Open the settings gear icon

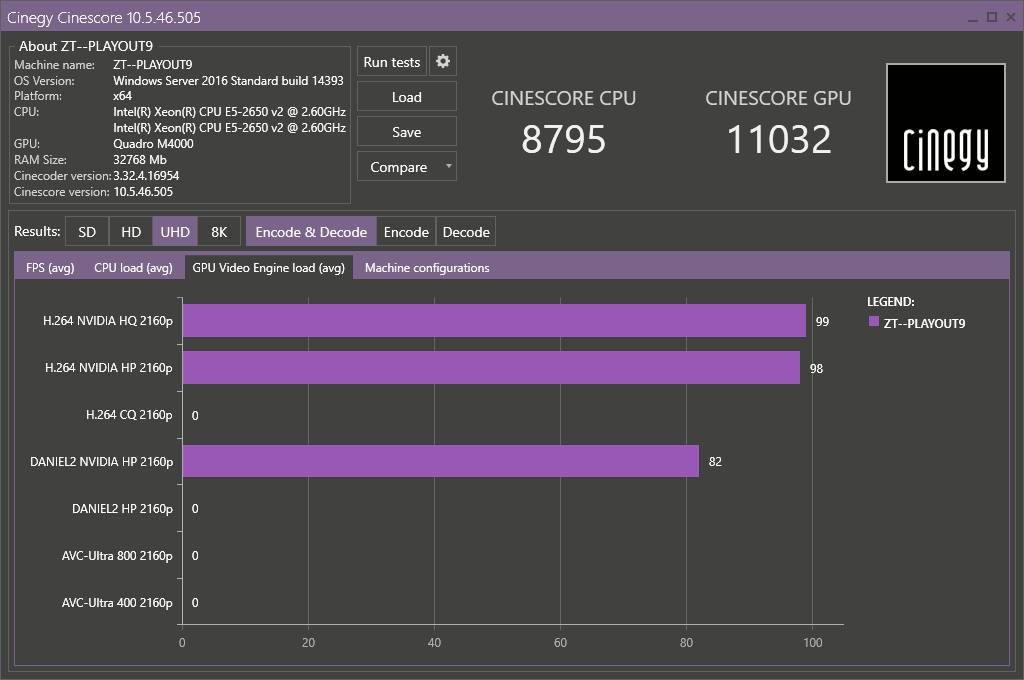443,61
